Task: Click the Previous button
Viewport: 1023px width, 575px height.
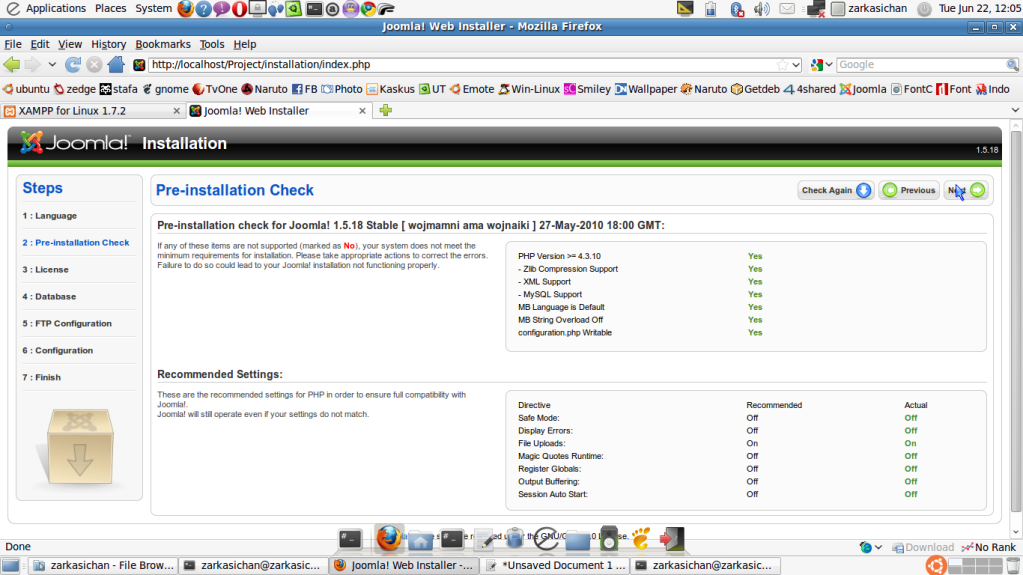Action: 909,190
